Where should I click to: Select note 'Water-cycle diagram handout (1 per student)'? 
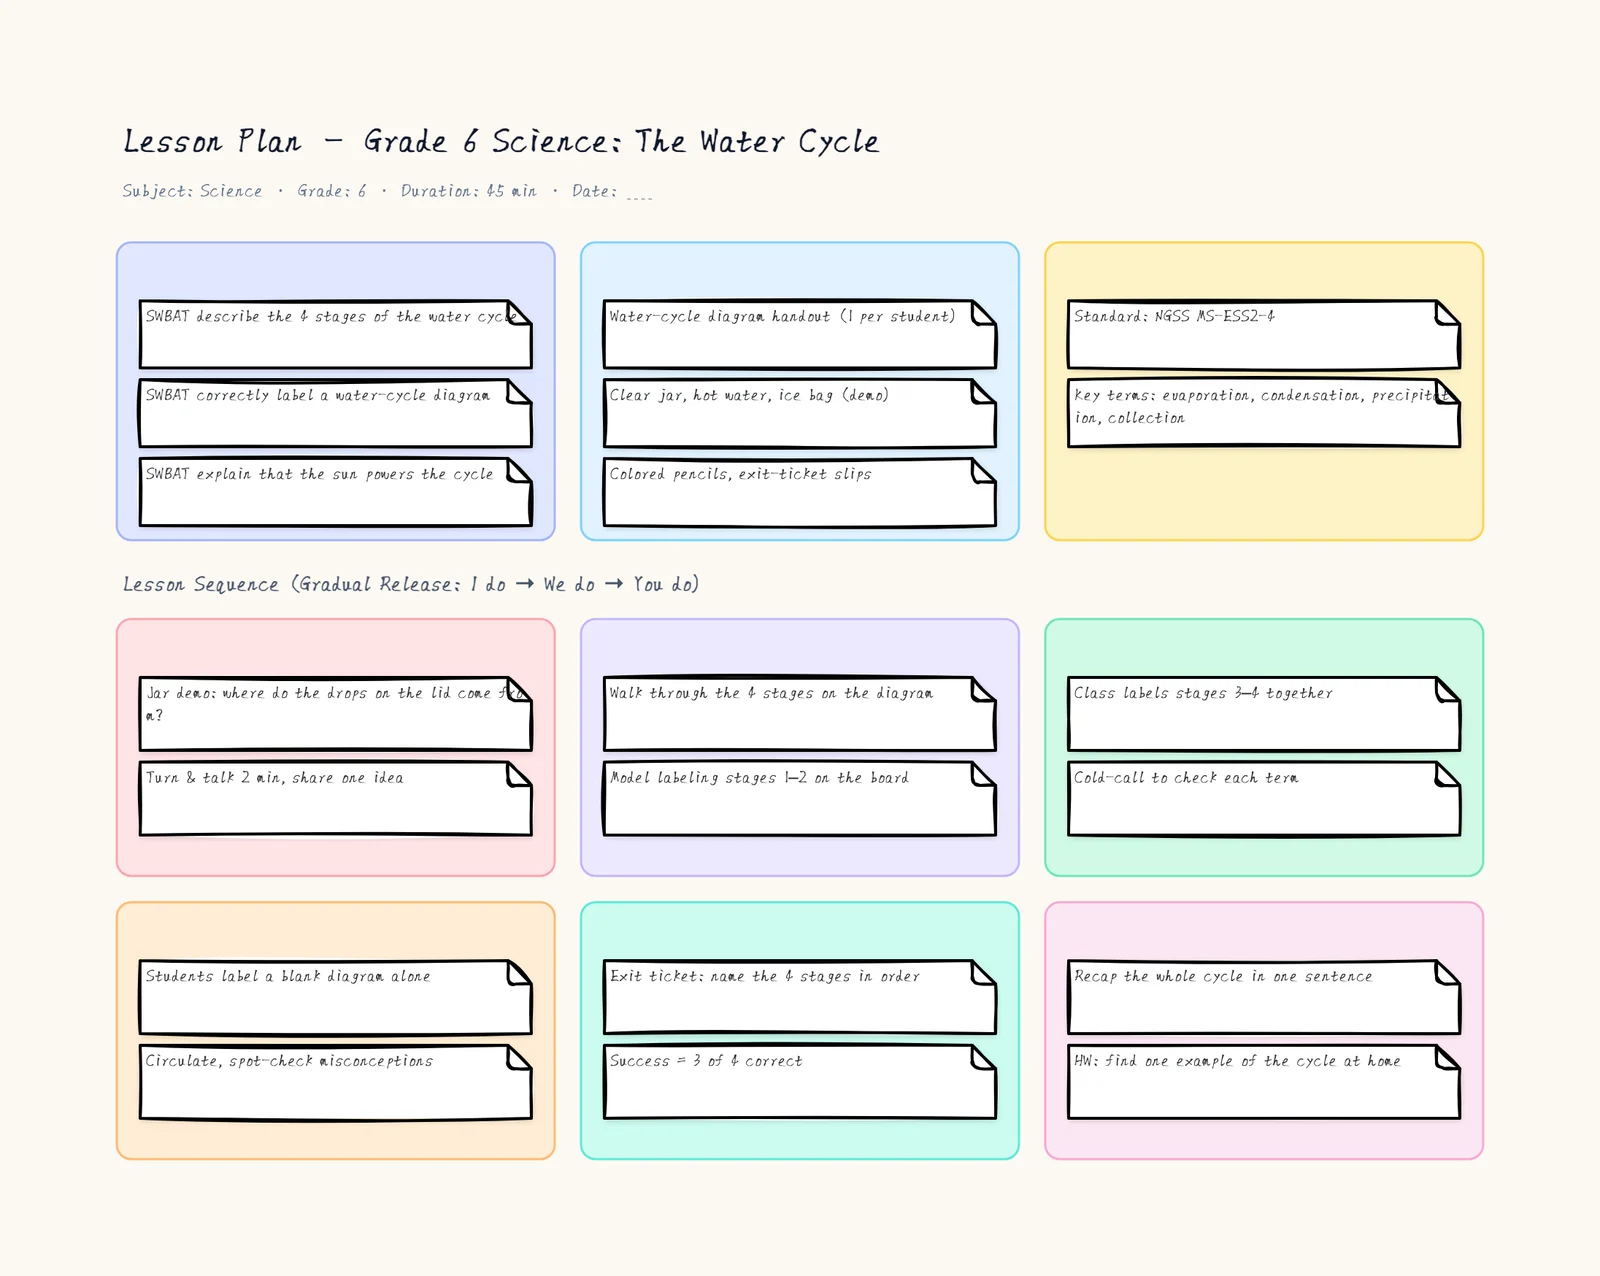[800, 334]
